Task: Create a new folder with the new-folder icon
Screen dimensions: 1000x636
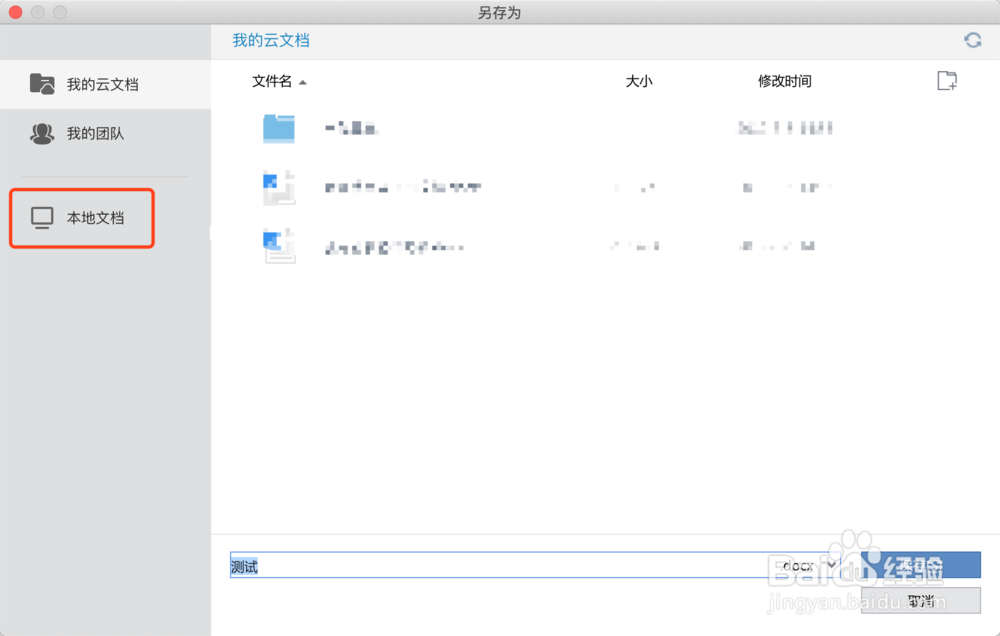Action: pyautogui.click(x=946, y=81)
